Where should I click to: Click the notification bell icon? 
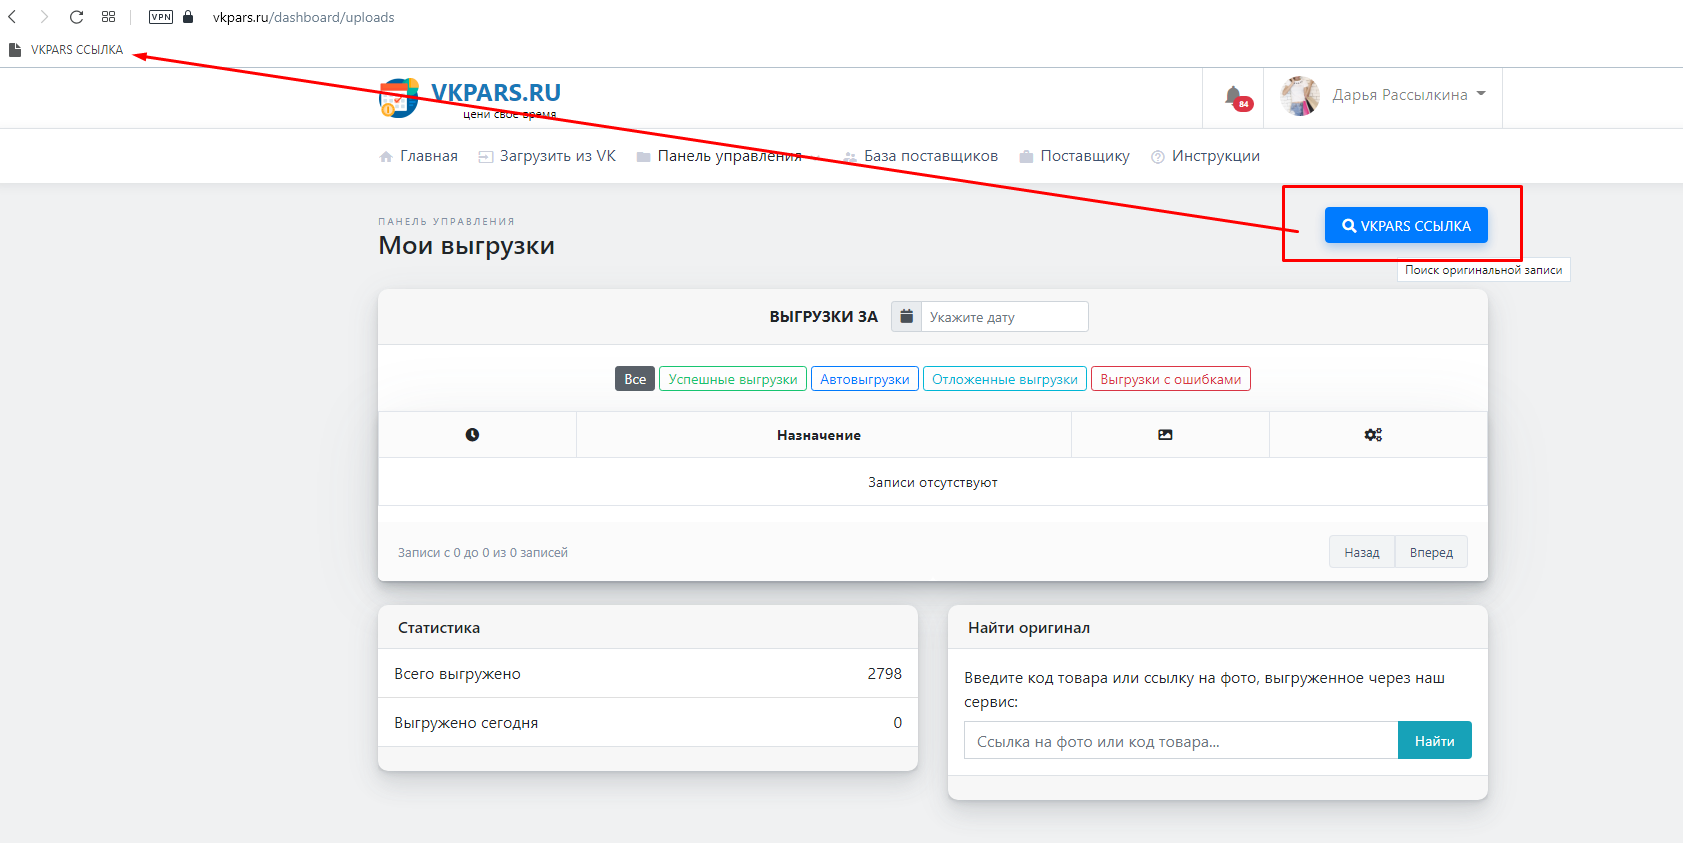point(1234,97)
